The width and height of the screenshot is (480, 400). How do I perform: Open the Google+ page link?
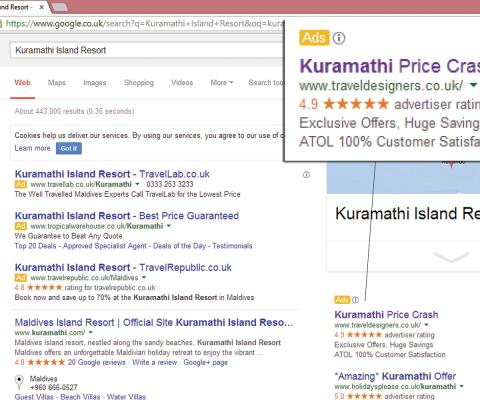pos(206,362)
